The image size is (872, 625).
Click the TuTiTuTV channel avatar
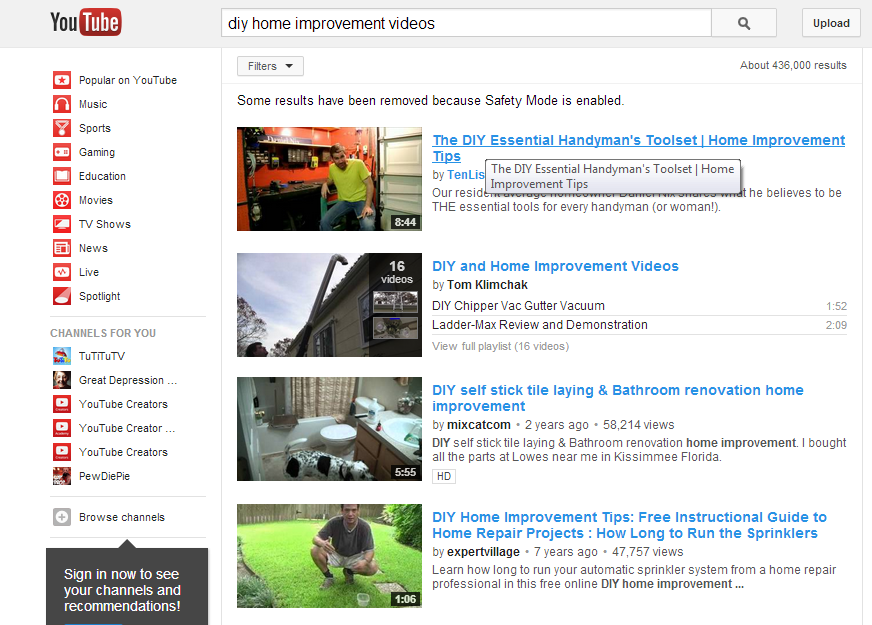click(62, 356)
